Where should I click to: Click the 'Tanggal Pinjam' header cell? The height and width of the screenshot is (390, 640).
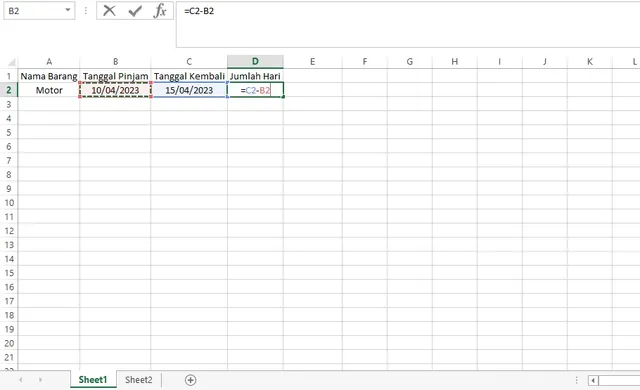coord(116,76)
